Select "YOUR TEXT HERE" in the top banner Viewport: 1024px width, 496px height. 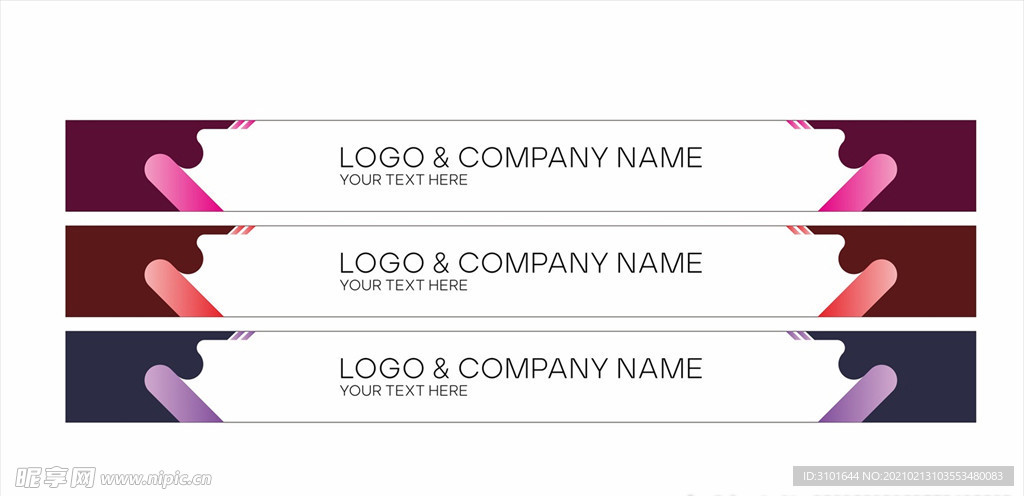pyautogui.click(x=403, y=180)
